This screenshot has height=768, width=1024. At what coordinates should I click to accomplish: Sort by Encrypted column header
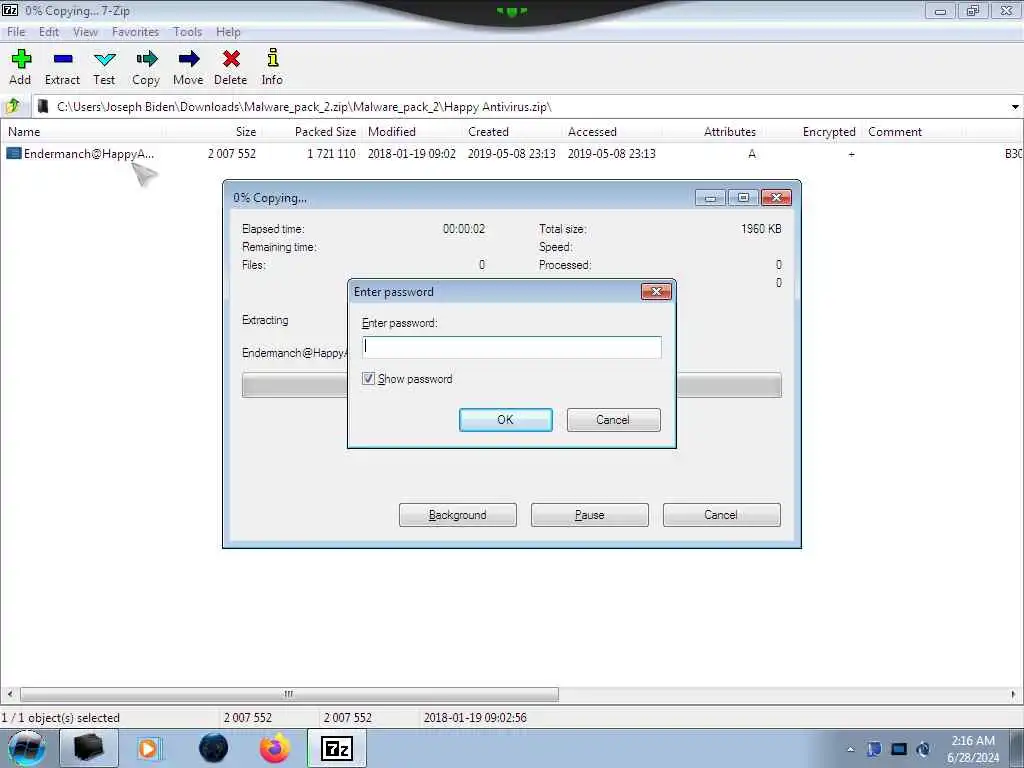click(x=829, y=132)
